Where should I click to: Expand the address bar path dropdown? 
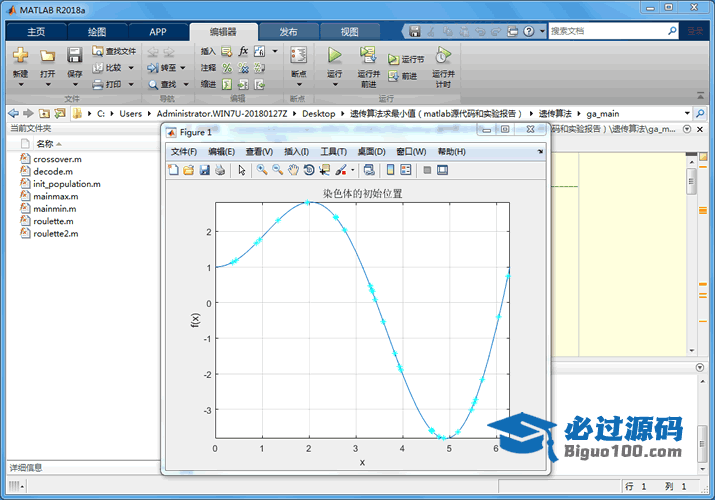686,113
